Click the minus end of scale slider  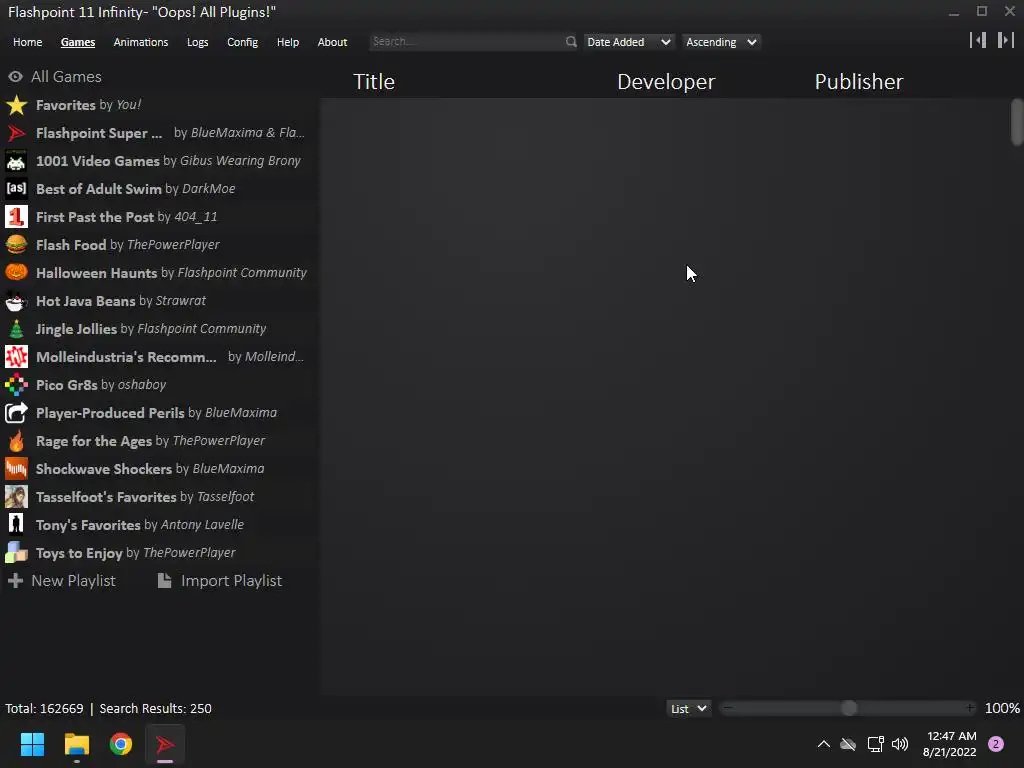coord(728,708)
